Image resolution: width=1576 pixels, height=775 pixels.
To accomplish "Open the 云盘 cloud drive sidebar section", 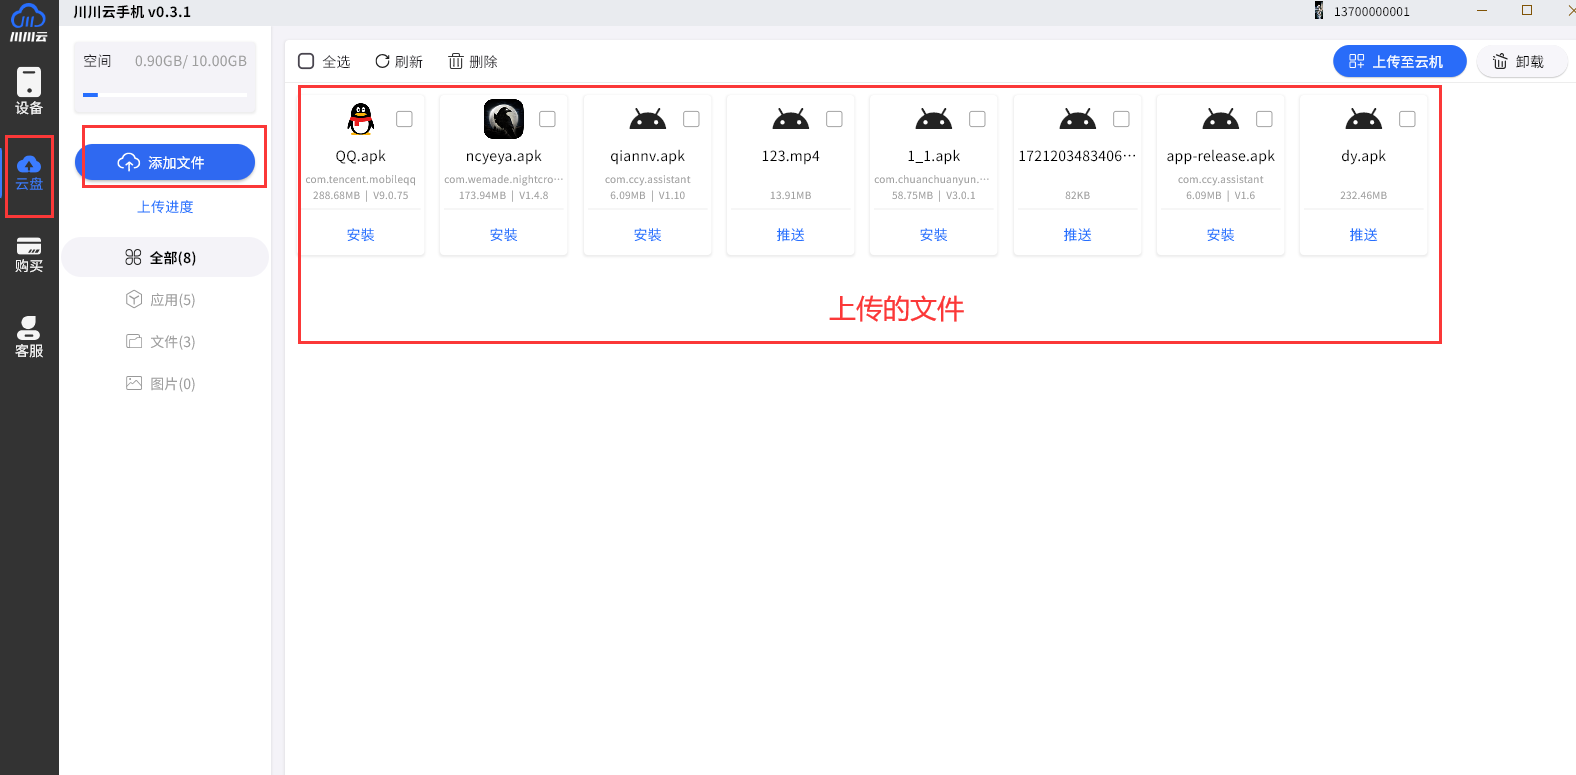I will coord(29,173).
